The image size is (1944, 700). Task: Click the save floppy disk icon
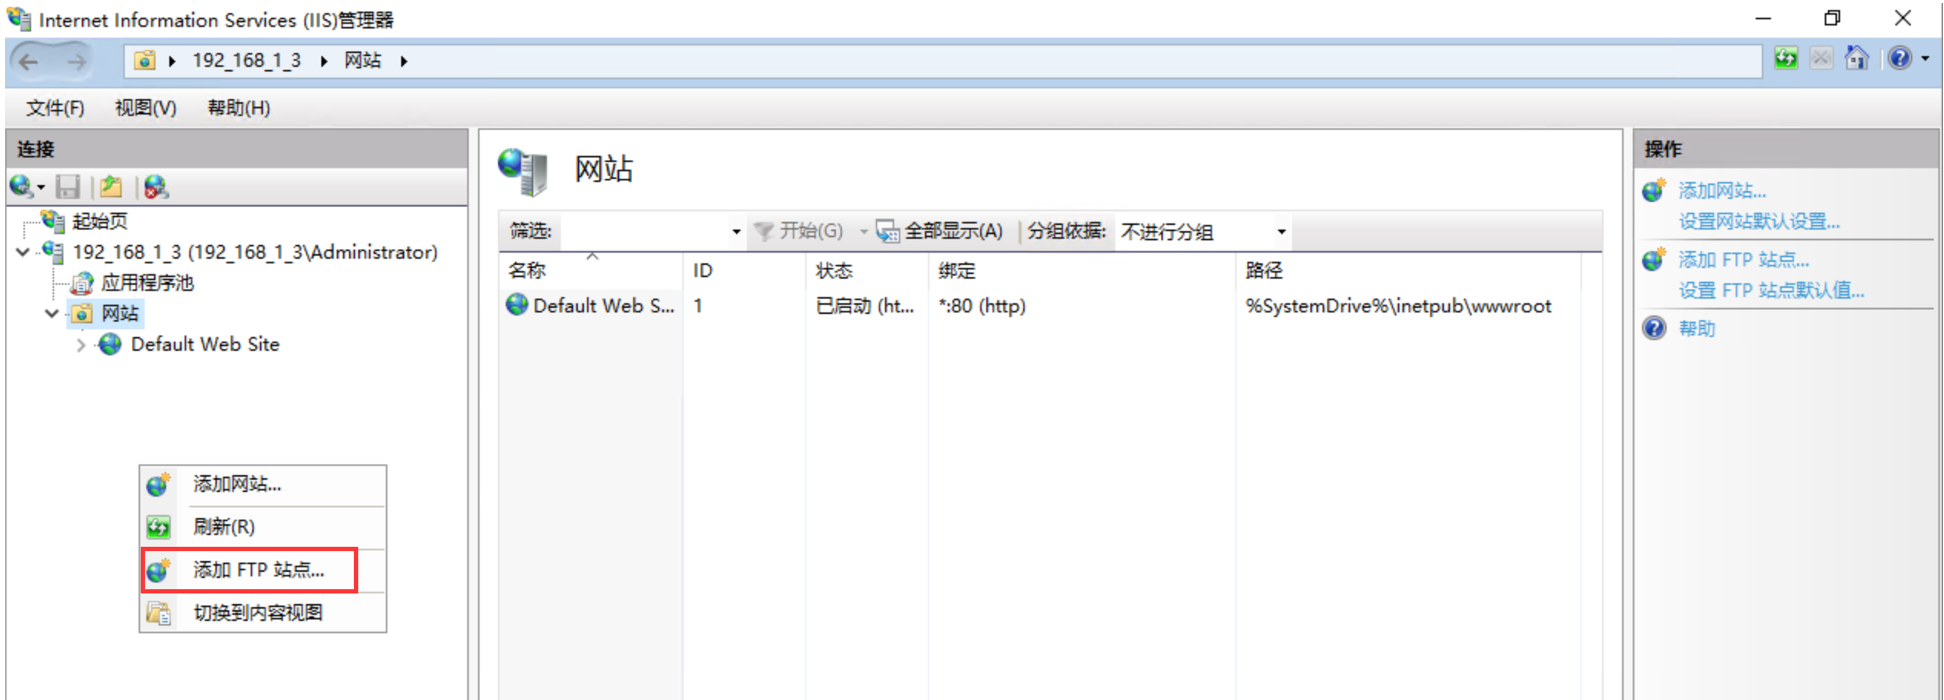[68, 186]
